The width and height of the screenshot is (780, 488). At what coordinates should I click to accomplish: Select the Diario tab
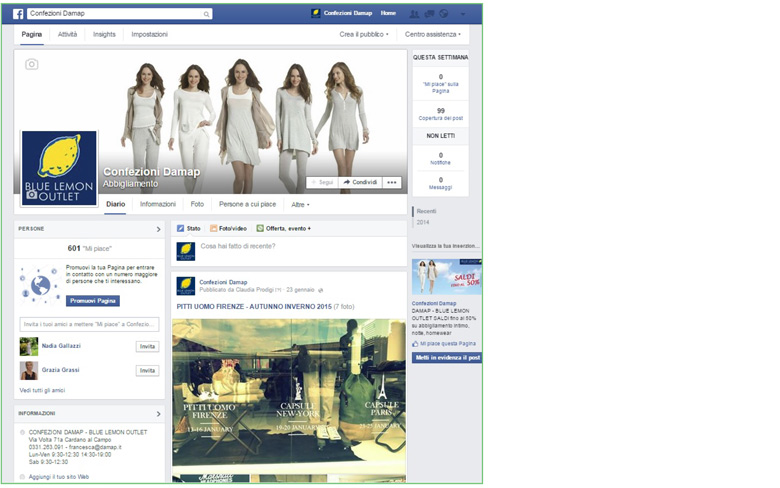[x=115, y=204]
